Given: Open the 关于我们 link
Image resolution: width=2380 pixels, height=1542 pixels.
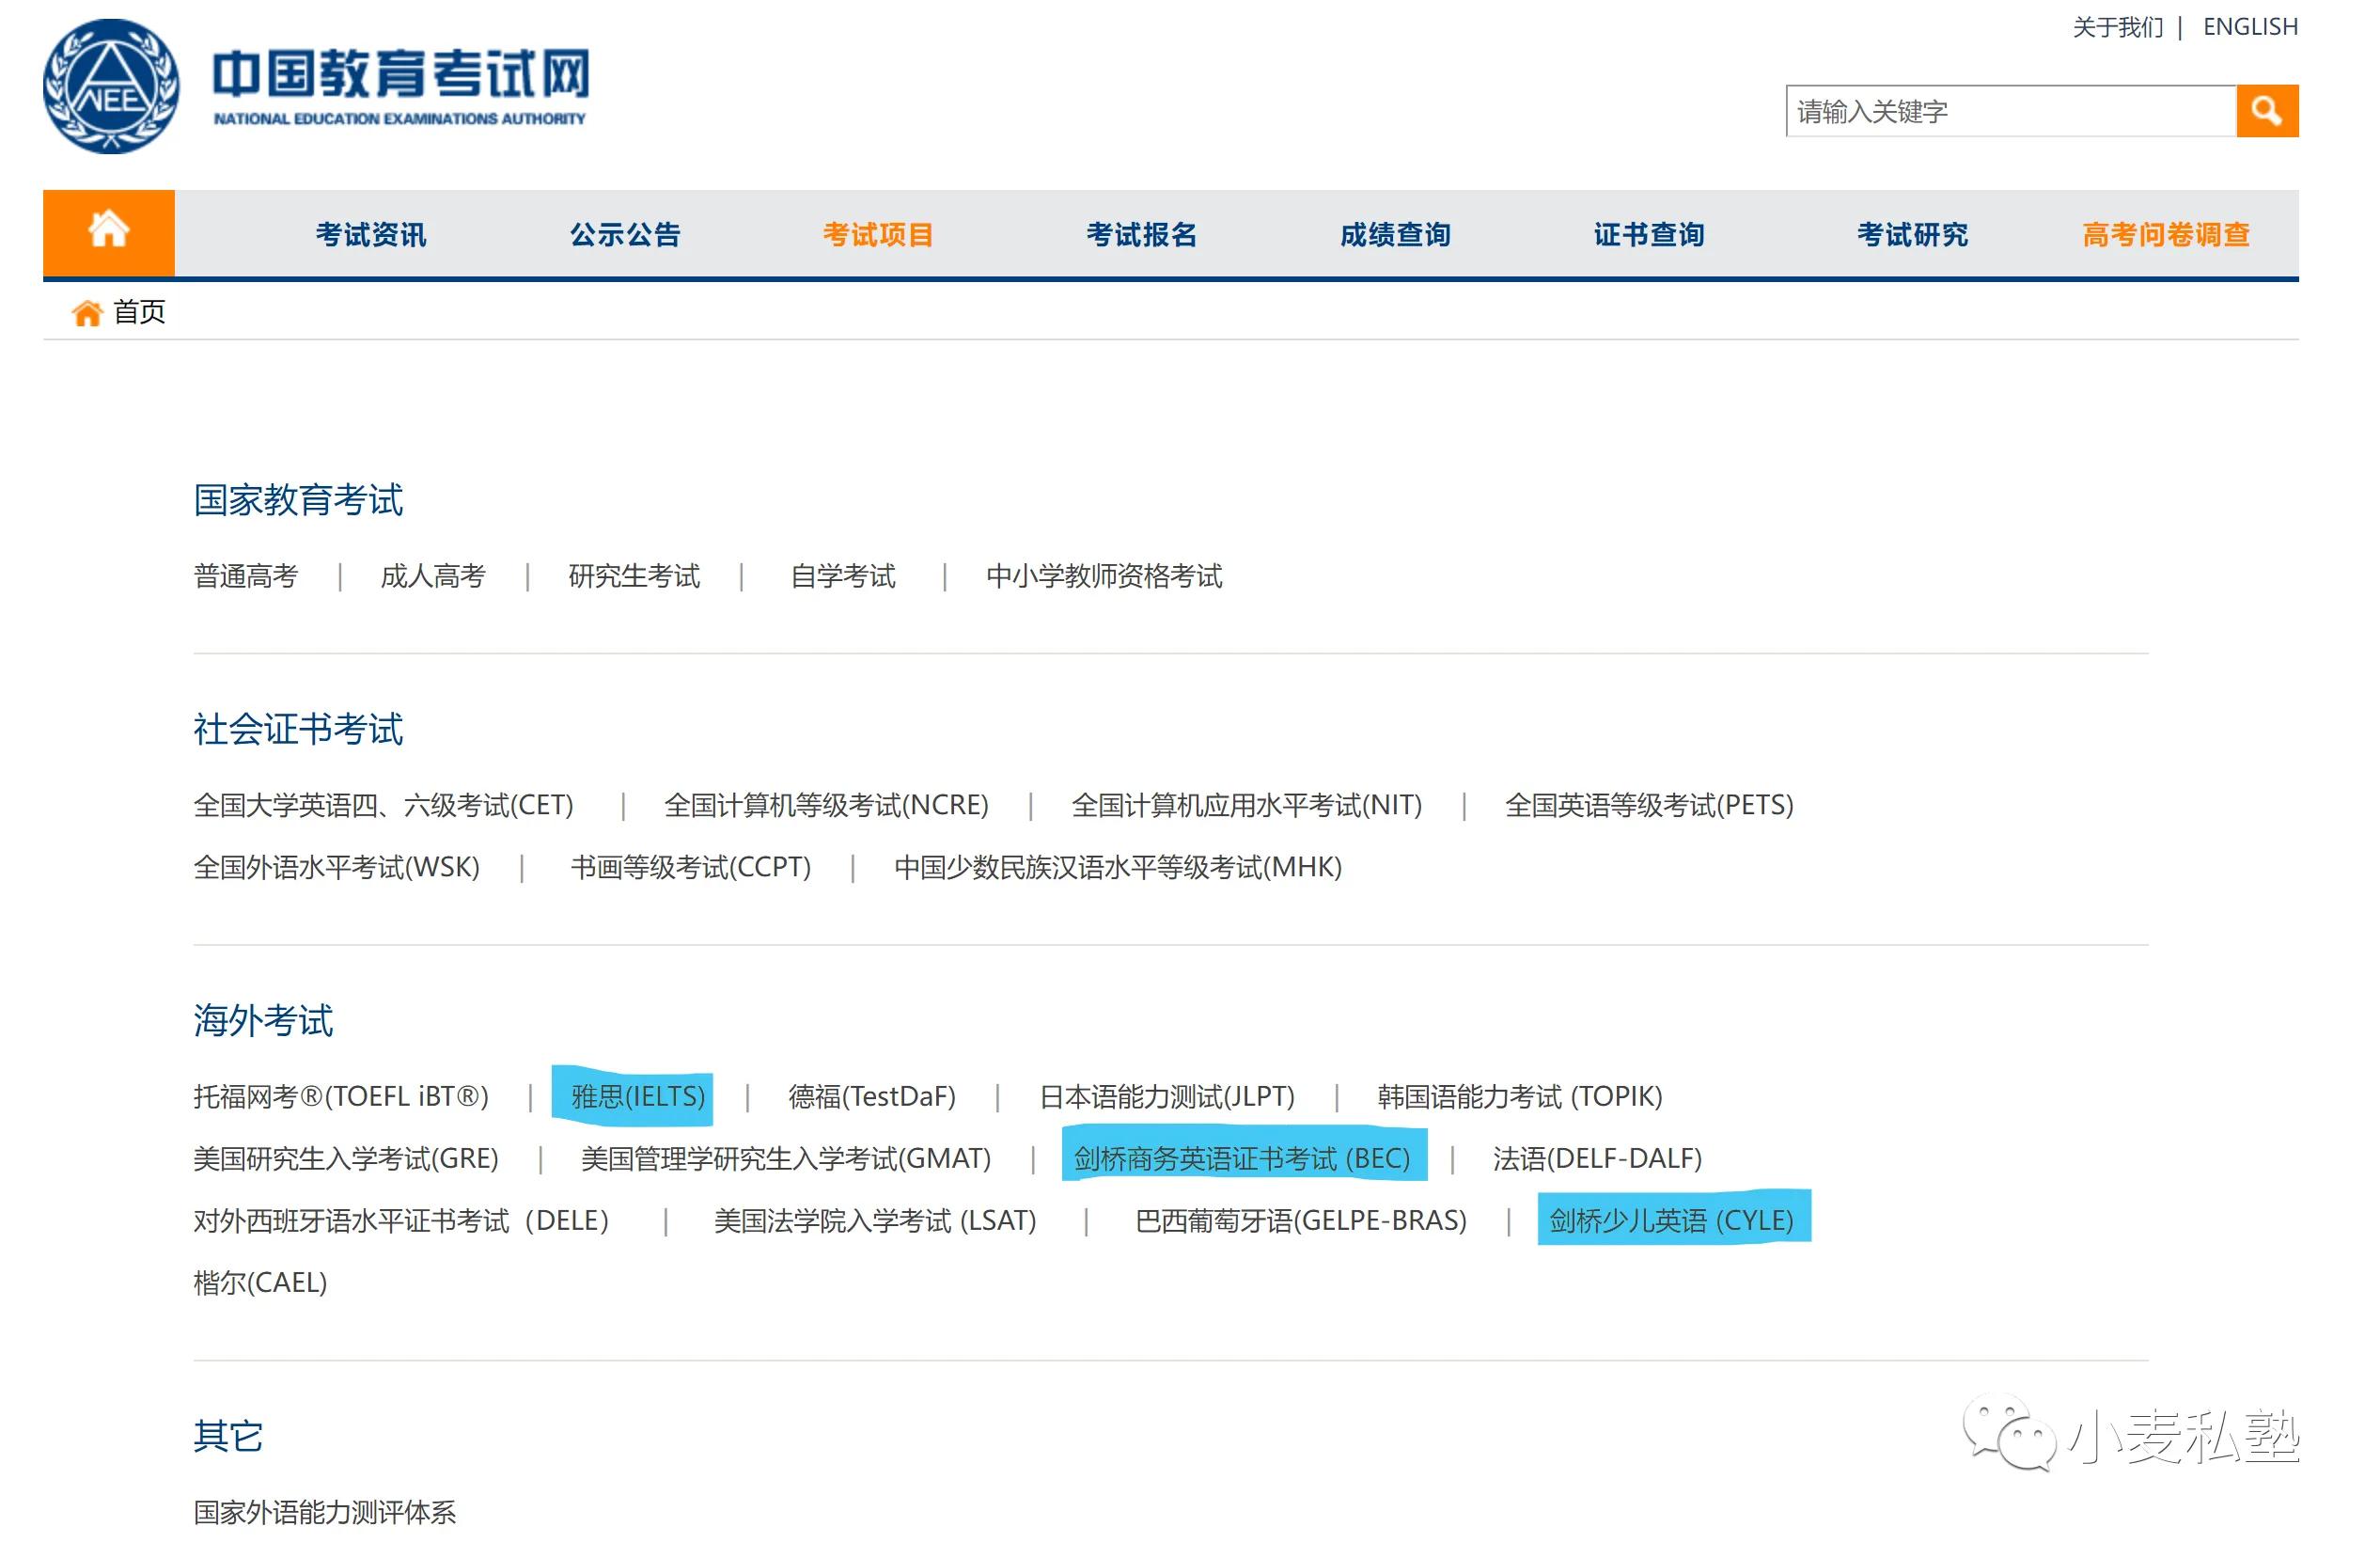Looking at the screenshot, I should coord(2117,27).
